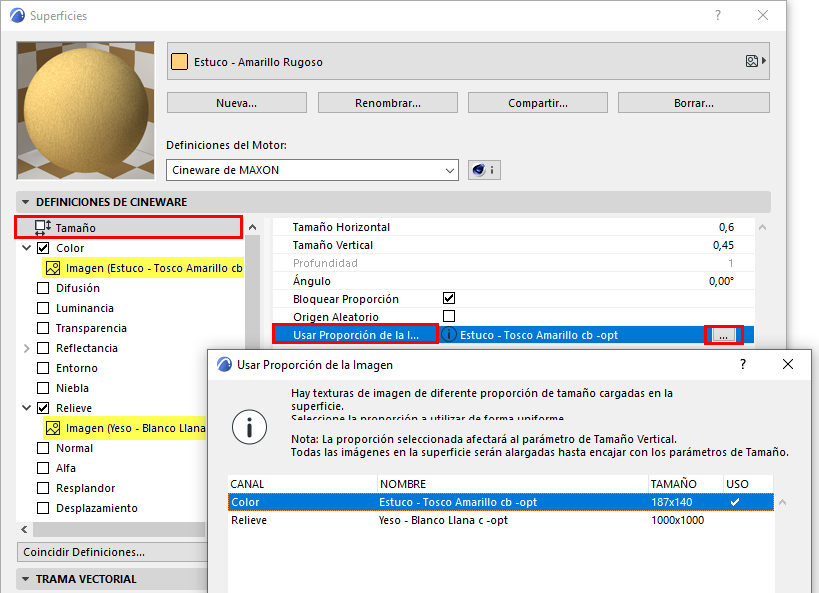Click the Nueva... button

[x=237, y=102]
